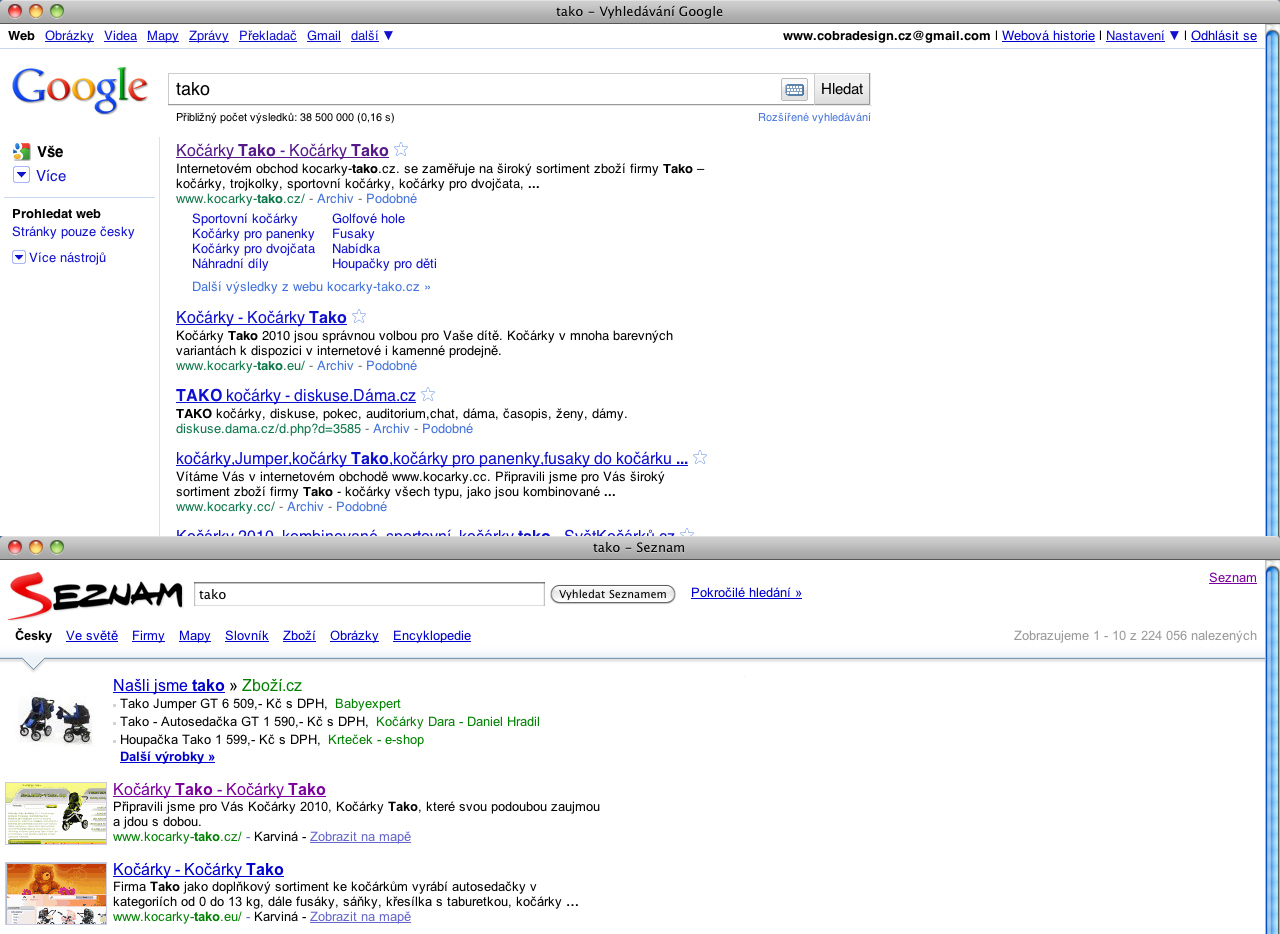Screen dimensions: 1280x934
Task: Select Stránky pouze česky filter
Action: click(x=73, y=231)
